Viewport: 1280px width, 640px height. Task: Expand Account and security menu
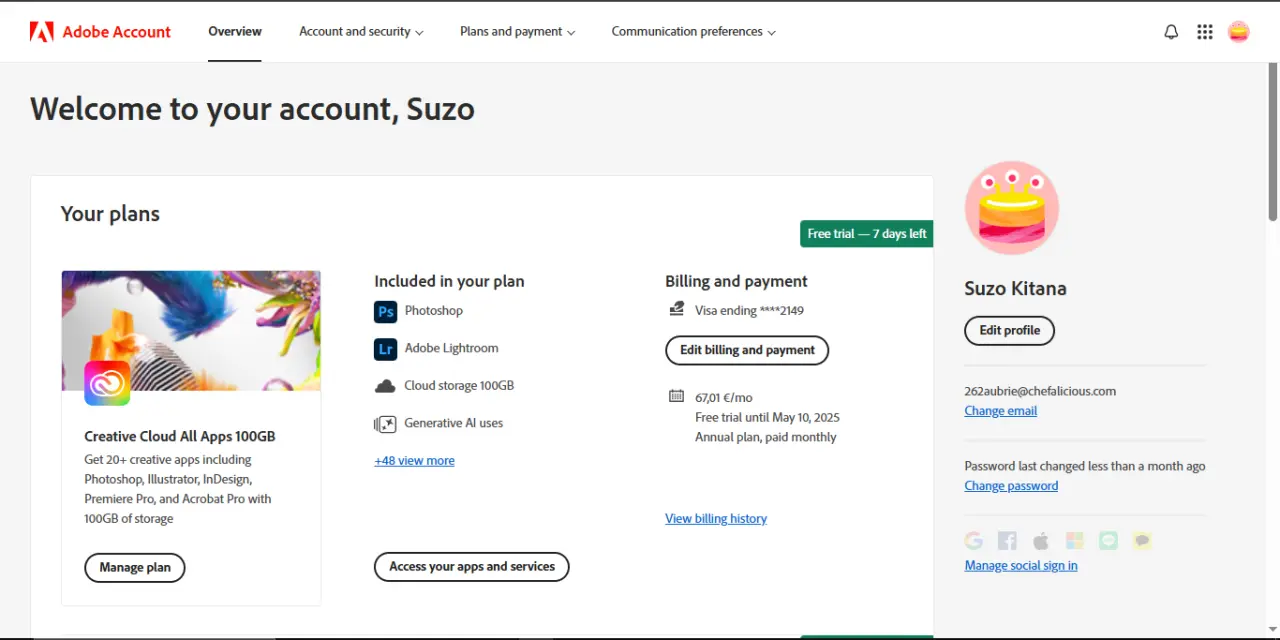tap(361, 32)
